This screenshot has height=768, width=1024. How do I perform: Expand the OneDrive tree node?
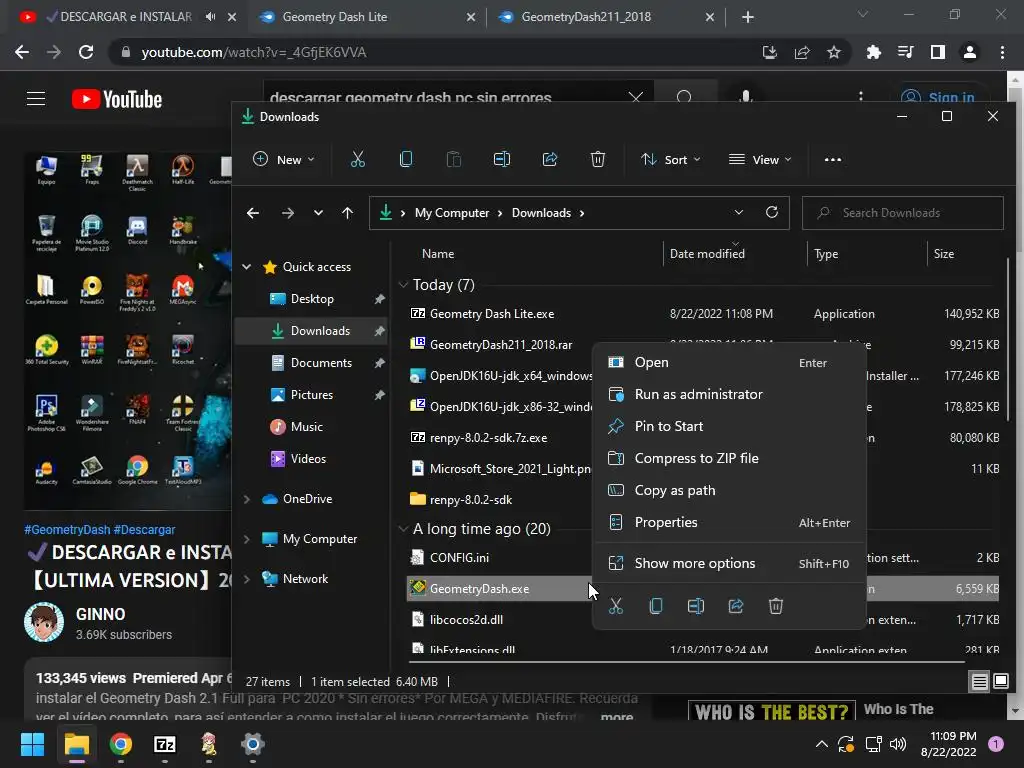click(247, 499)
